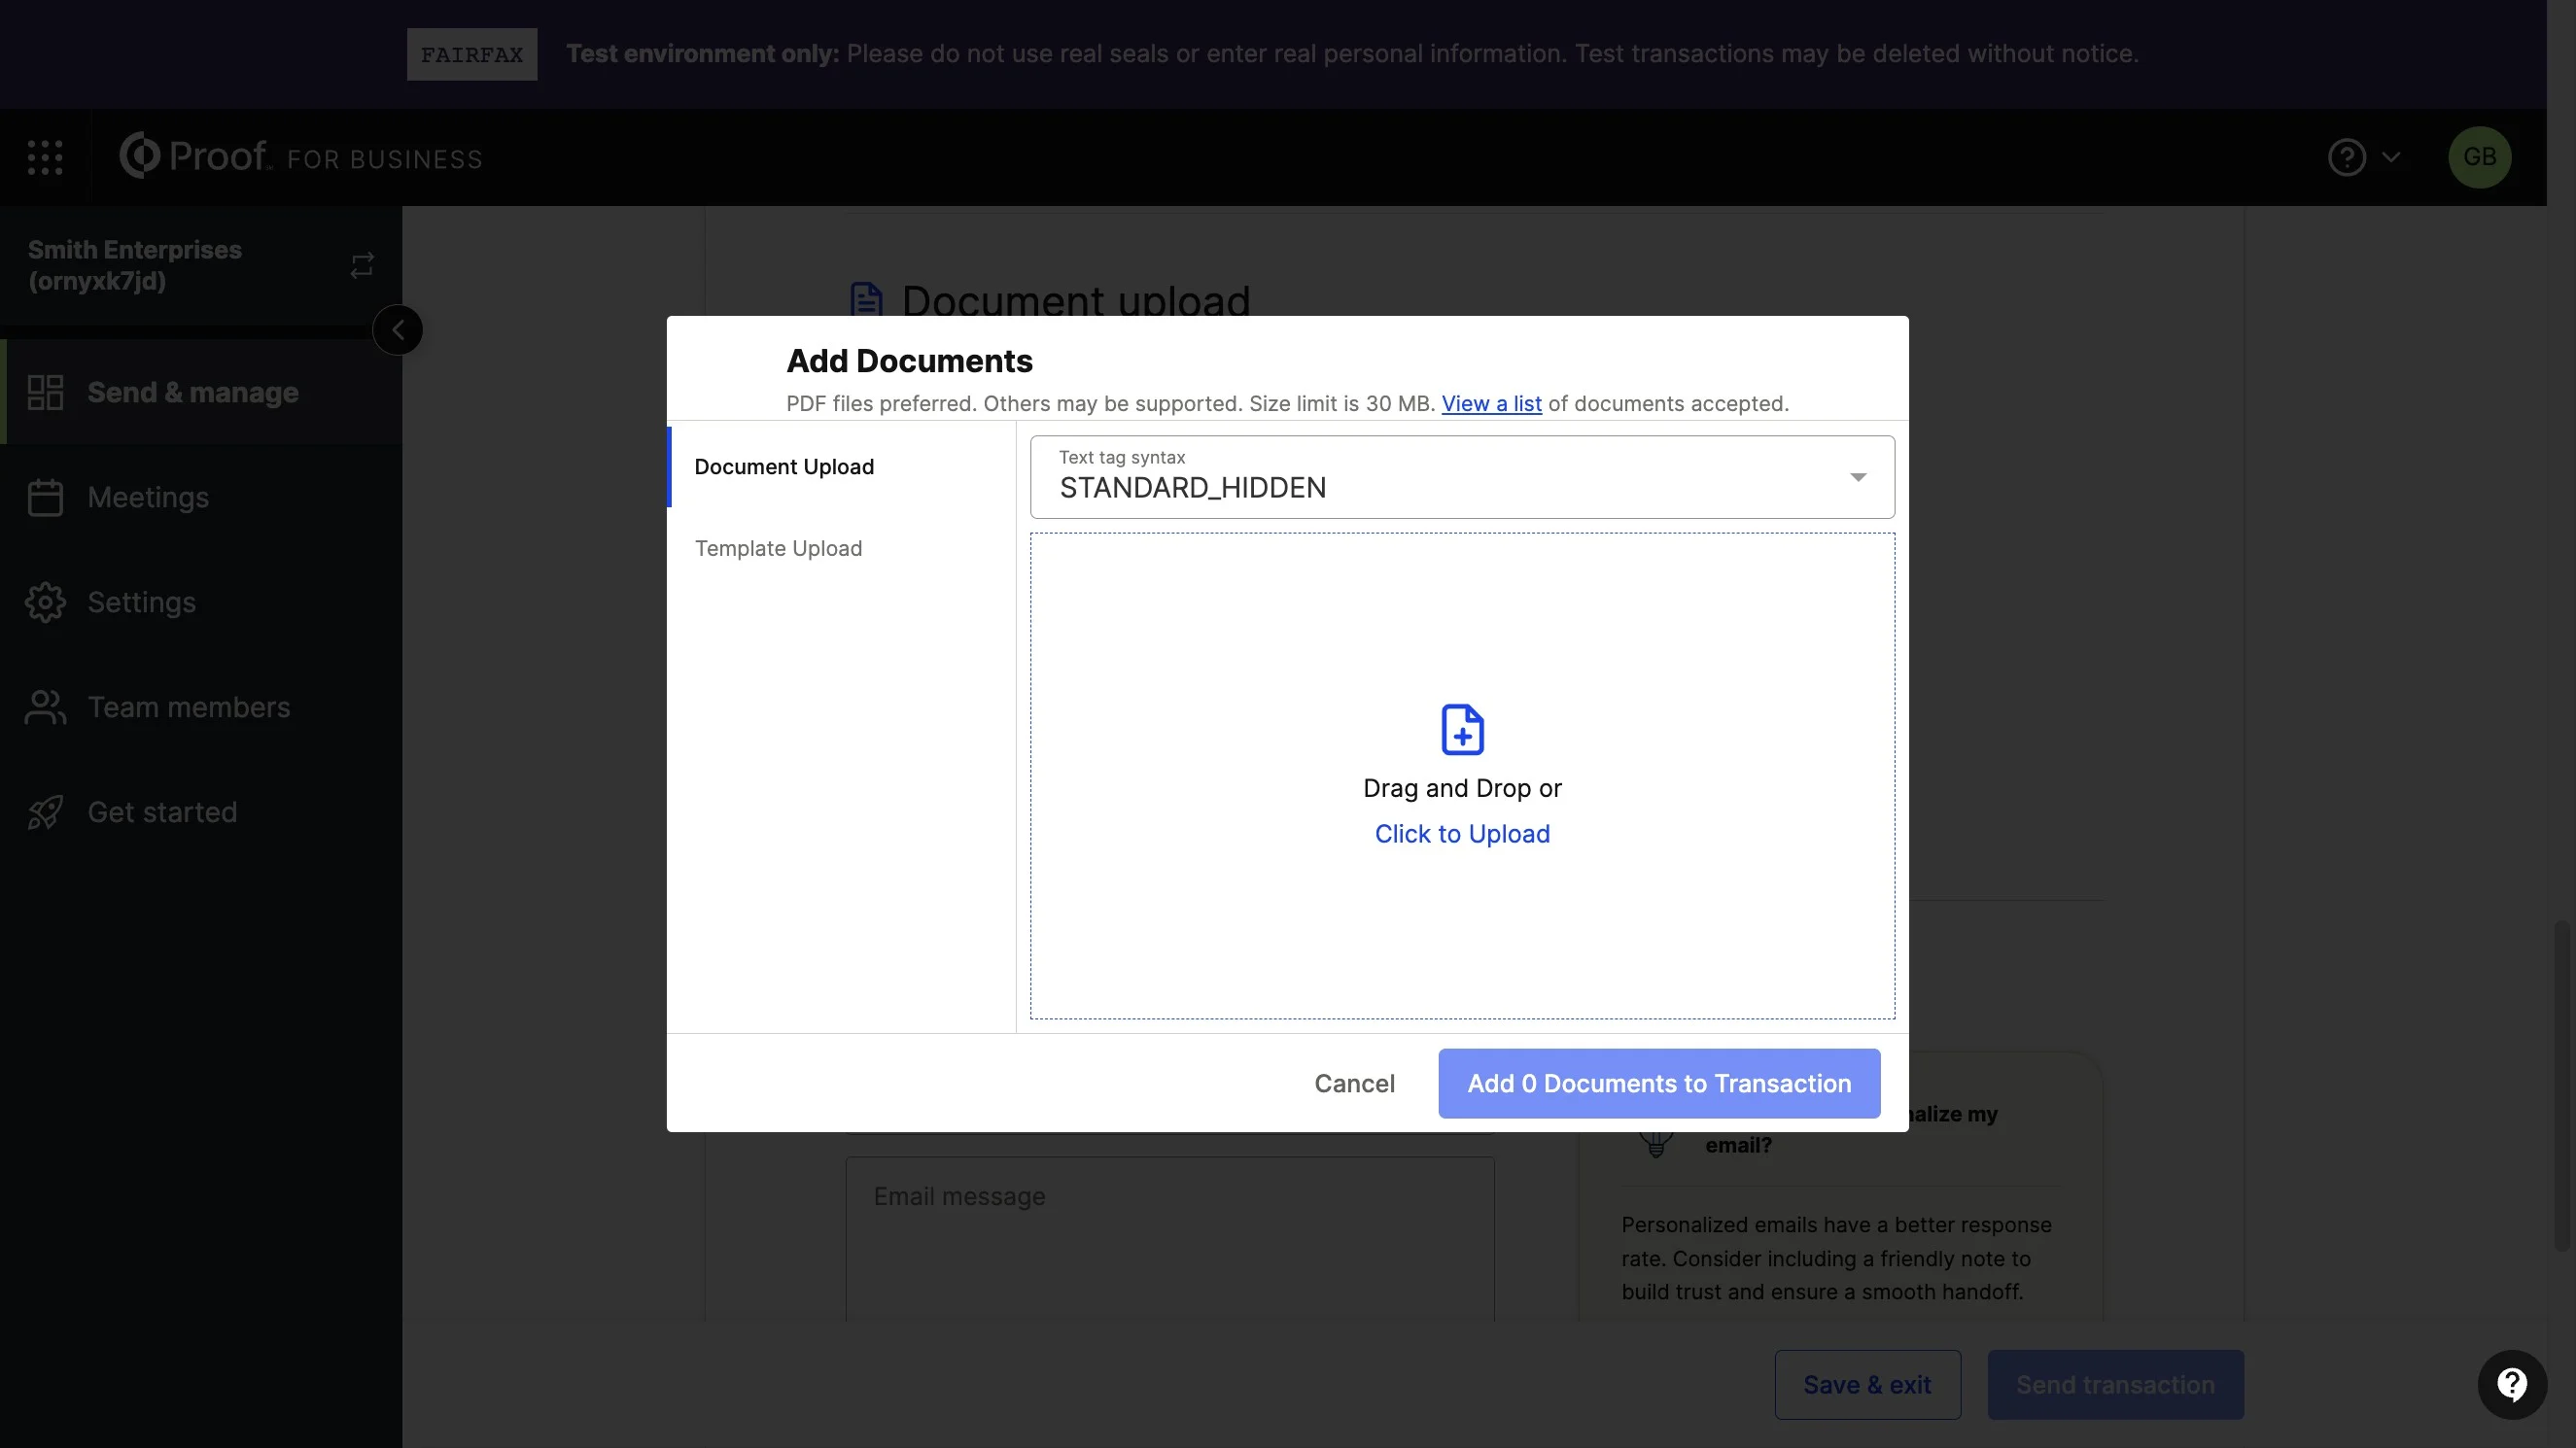Open the Text tag syntax dropdown
This screenshot has width=2576, height=1448.
1462,477
